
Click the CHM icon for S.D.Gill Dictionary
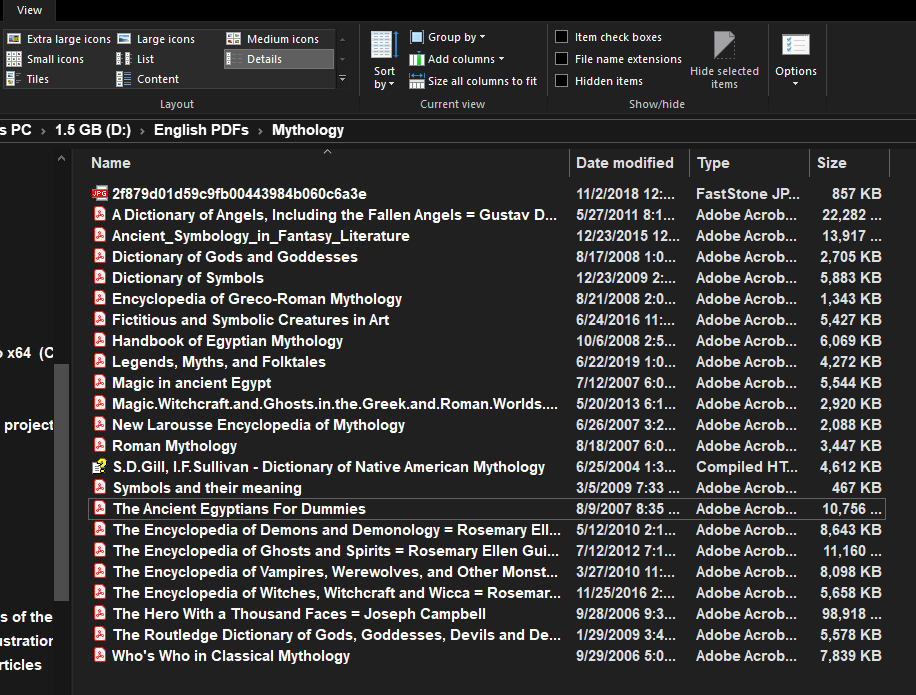tap(100, 467)
